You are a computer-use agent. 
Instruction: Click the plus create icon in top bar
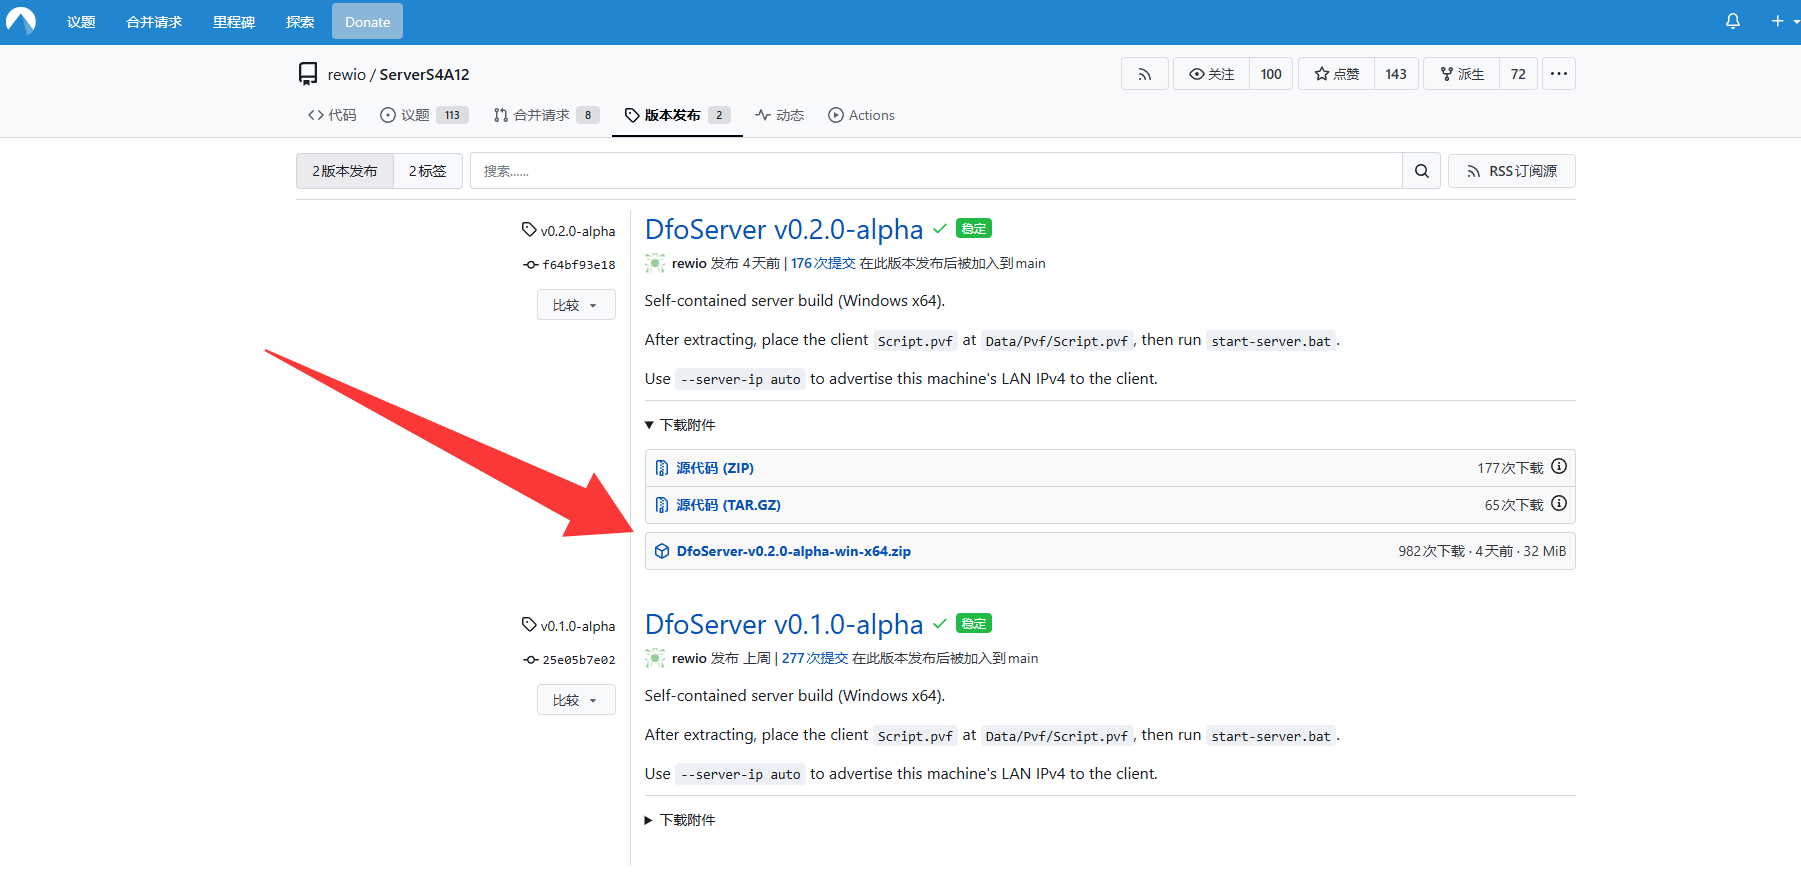coord(1777,21)
